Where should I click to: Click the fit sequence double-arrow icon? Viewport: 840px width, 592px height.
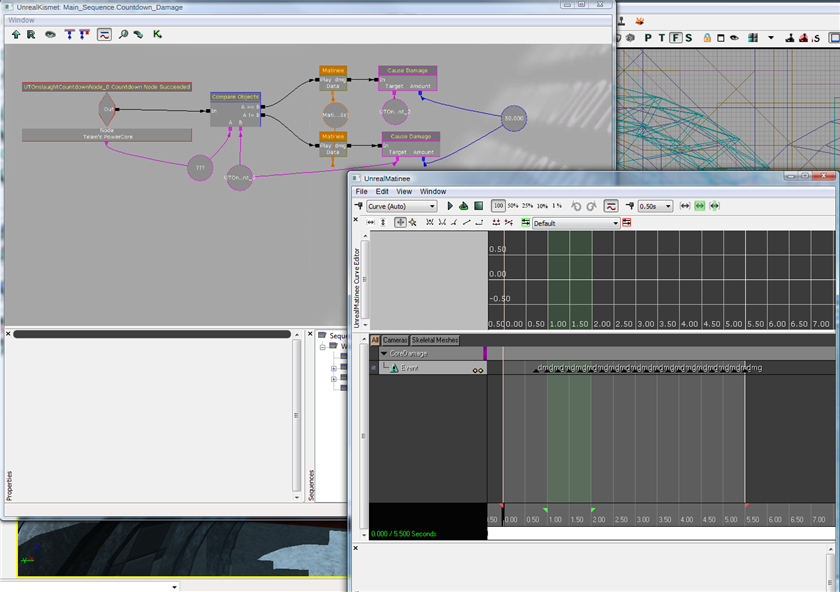[685, 206]
